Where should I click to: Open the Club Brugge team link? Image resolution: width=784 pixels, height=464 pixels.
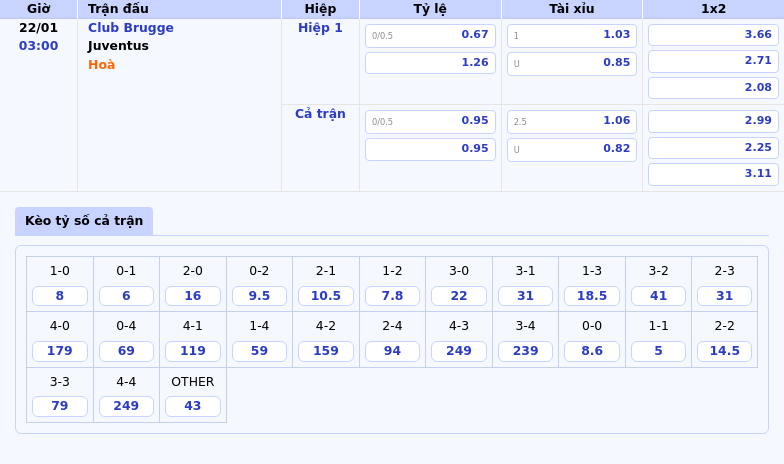click(x=130, y=28)
